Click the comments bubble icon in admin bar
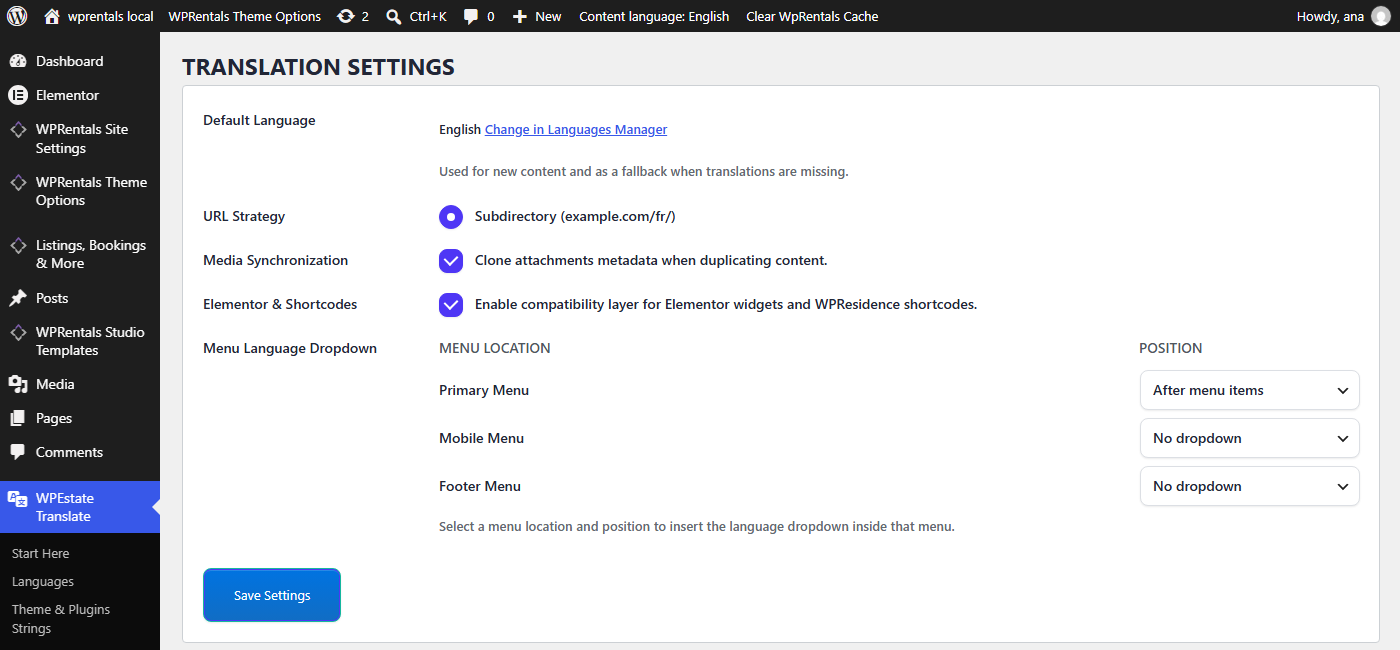This screenshot has height=650, width=1400. 471,16
